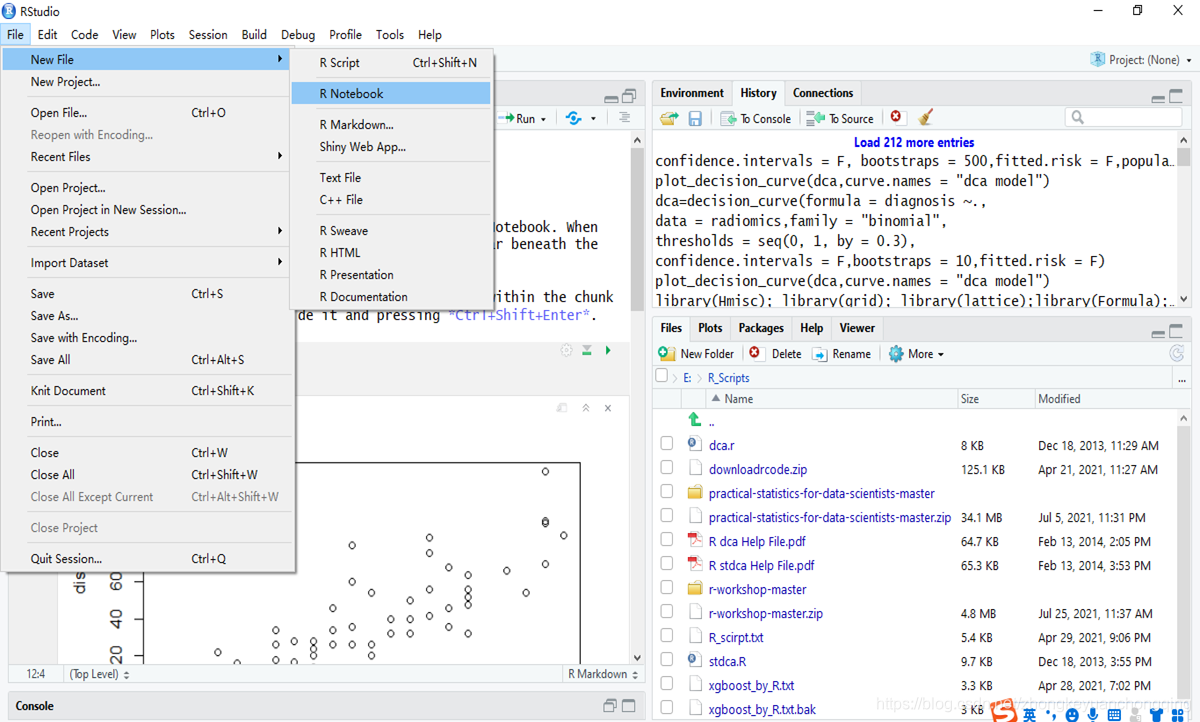Open re-run dropdown arrow in editor toolbar

[x=593, y=119]
